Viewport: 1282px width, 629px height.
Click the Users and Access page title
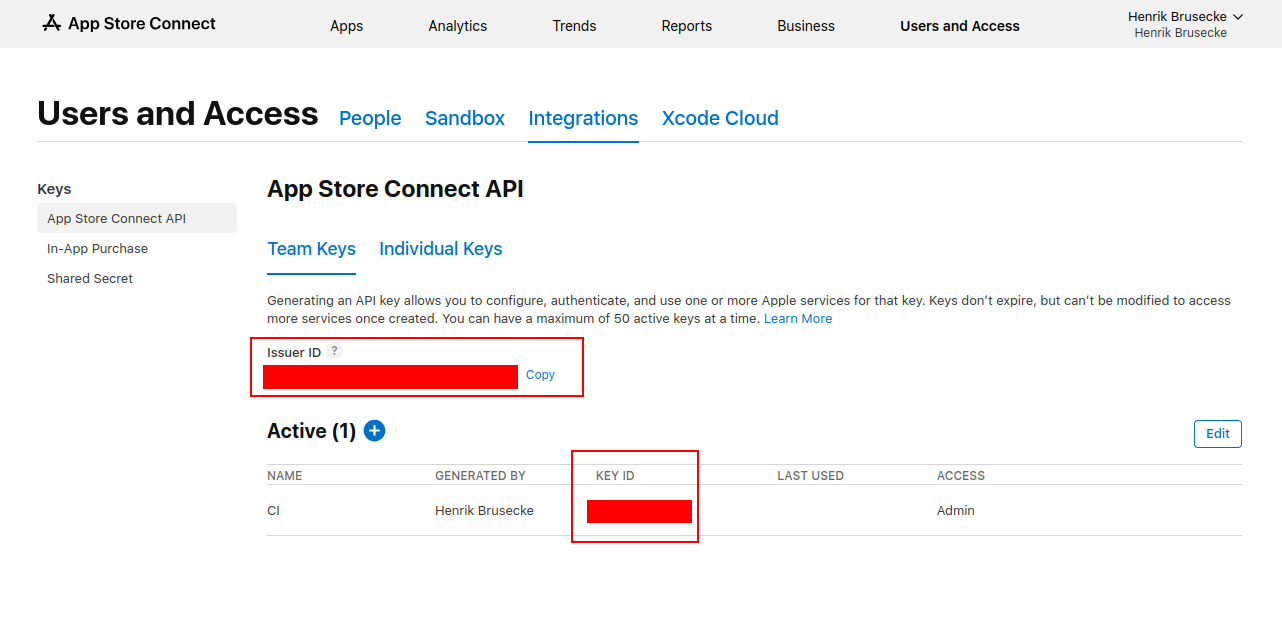click(178, 114)
